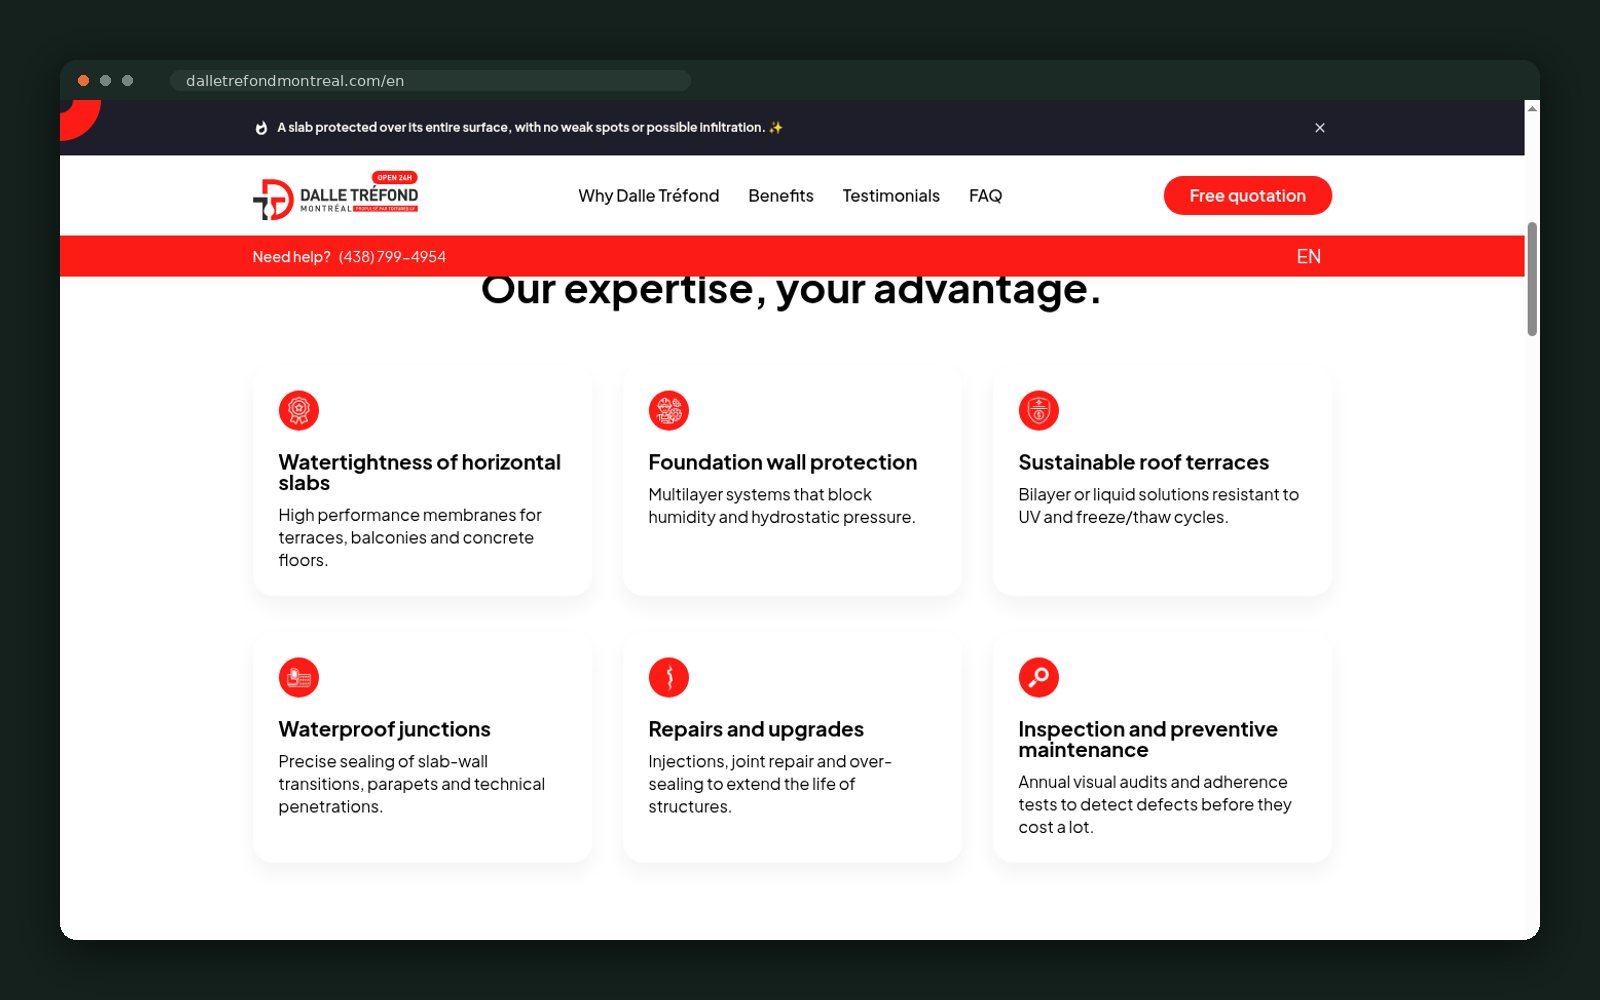Click the flame icon in announcement bar
Viewport: 1600px width, 1000px height.
coord(261,128)
